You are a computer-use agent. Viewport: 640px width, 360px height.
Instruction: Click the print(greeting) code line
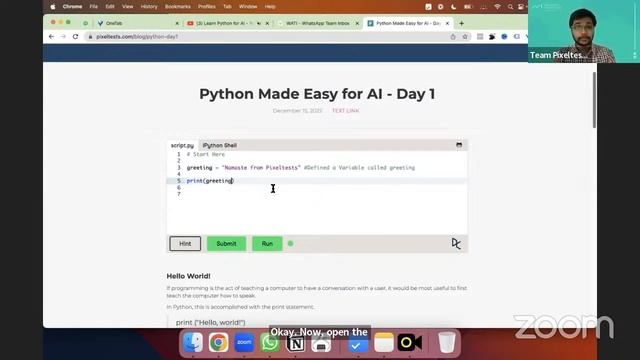[210, 181]
